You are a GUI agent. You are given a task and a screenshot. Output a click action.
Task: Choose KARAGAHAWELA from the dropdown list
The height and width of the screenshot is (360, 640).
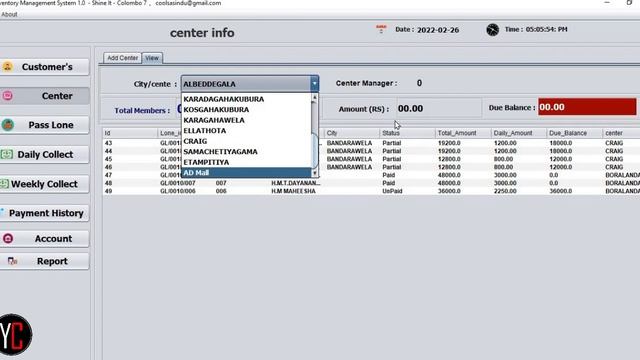click(x=247, y=120)
